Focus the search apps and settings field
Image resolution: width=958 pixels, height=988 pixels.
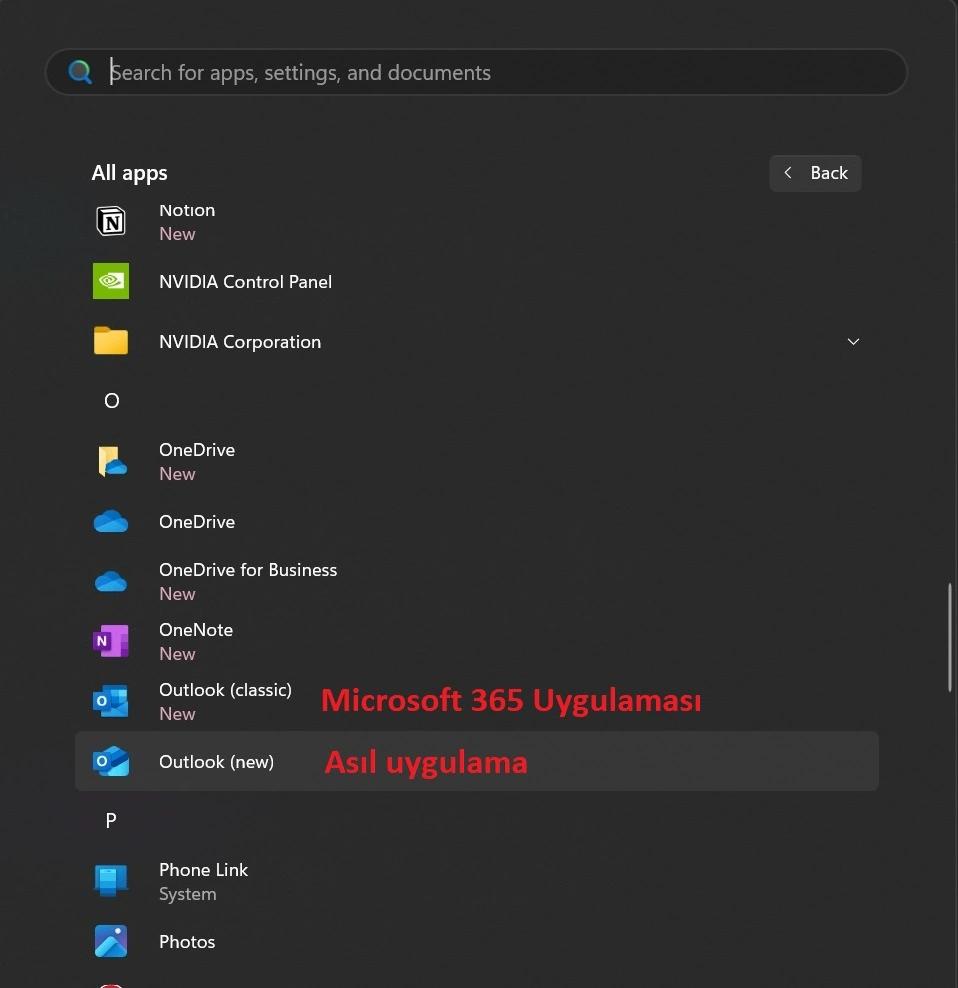[x=476, y=72]
